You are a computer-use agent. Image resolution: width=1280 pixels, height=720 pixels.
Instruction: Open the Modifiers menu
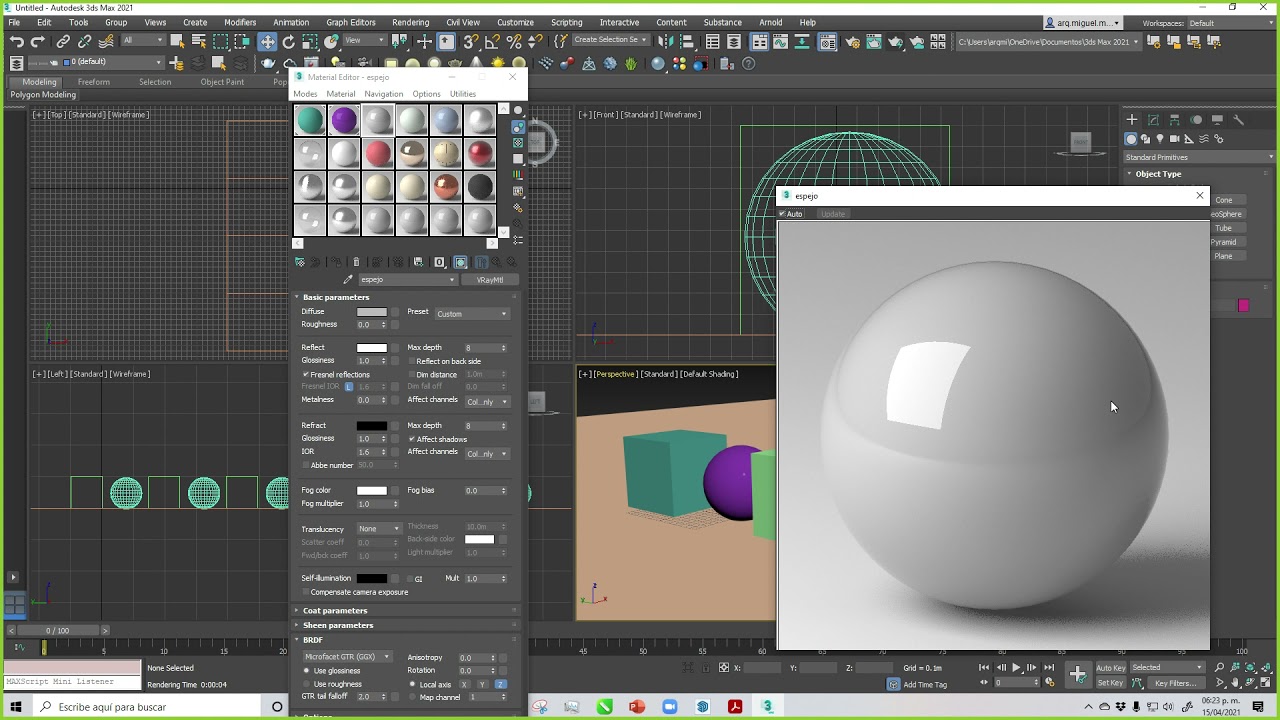(240, 22)
